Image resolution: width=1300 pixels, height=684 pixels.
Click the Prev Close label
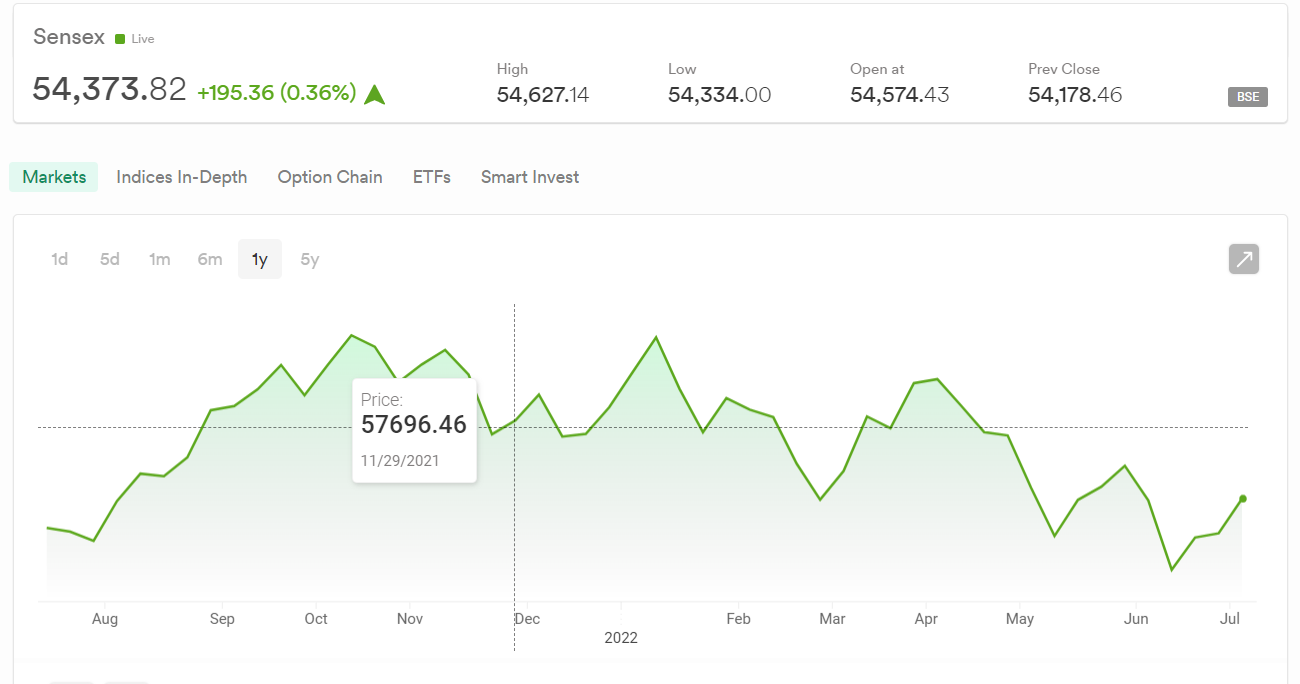tap(1064, 69)
